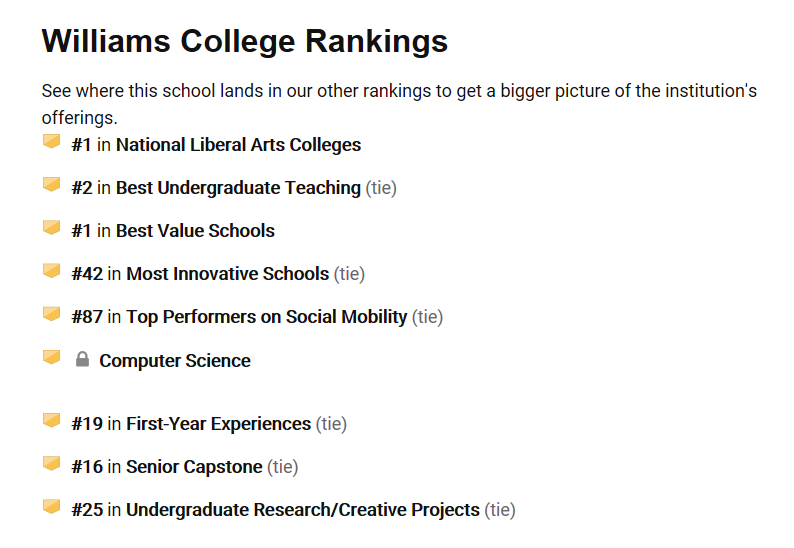Click the badge icon beside Best Value Schools
The width and height of the screenshot is (794, 548).
pos(51,228)
